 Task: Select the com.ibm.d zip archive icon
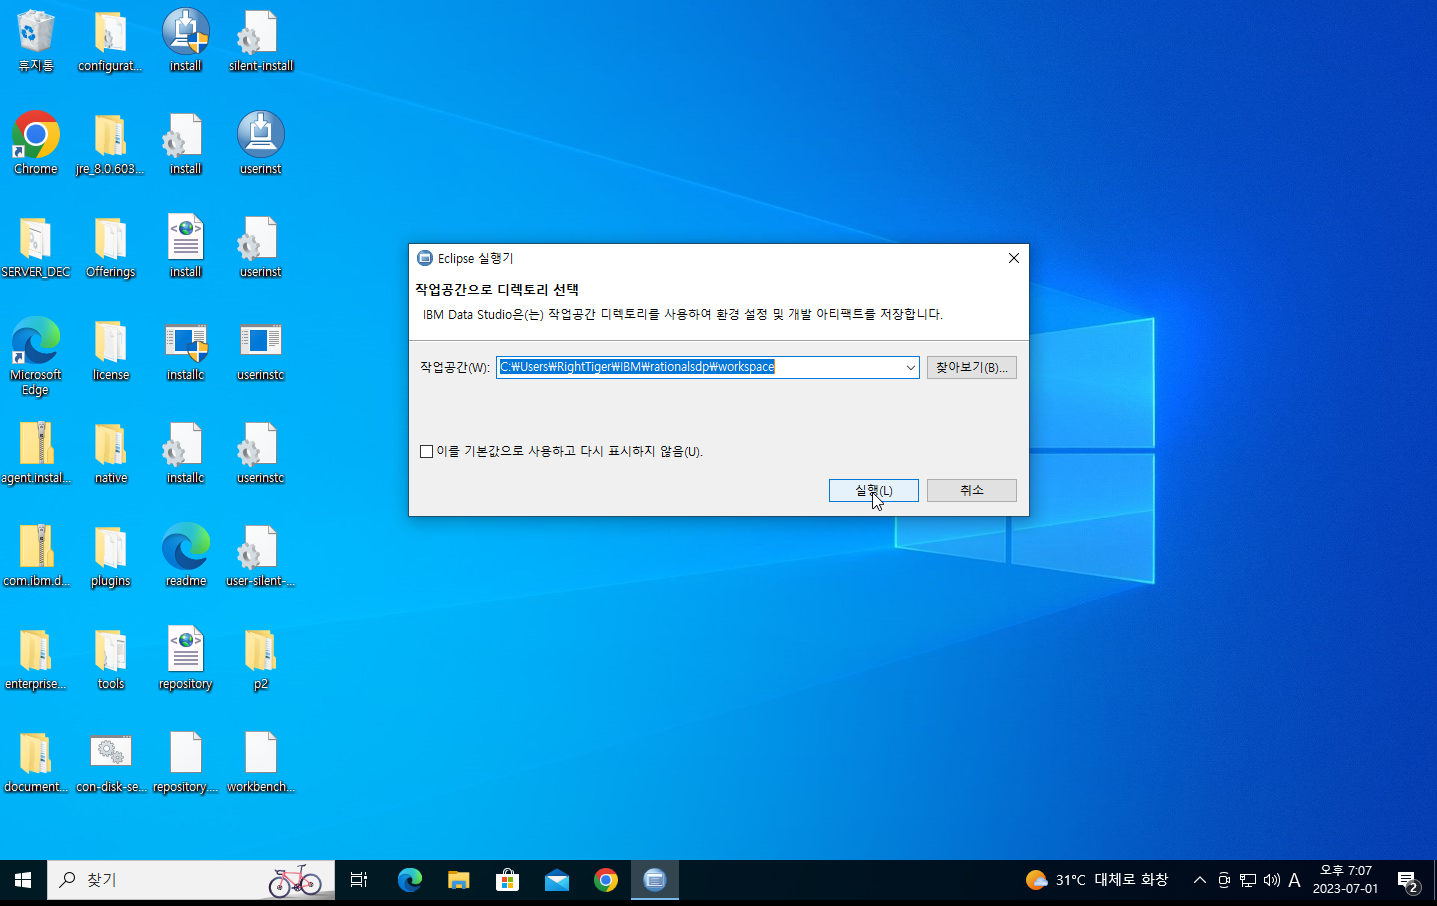[x=36, y=556]
